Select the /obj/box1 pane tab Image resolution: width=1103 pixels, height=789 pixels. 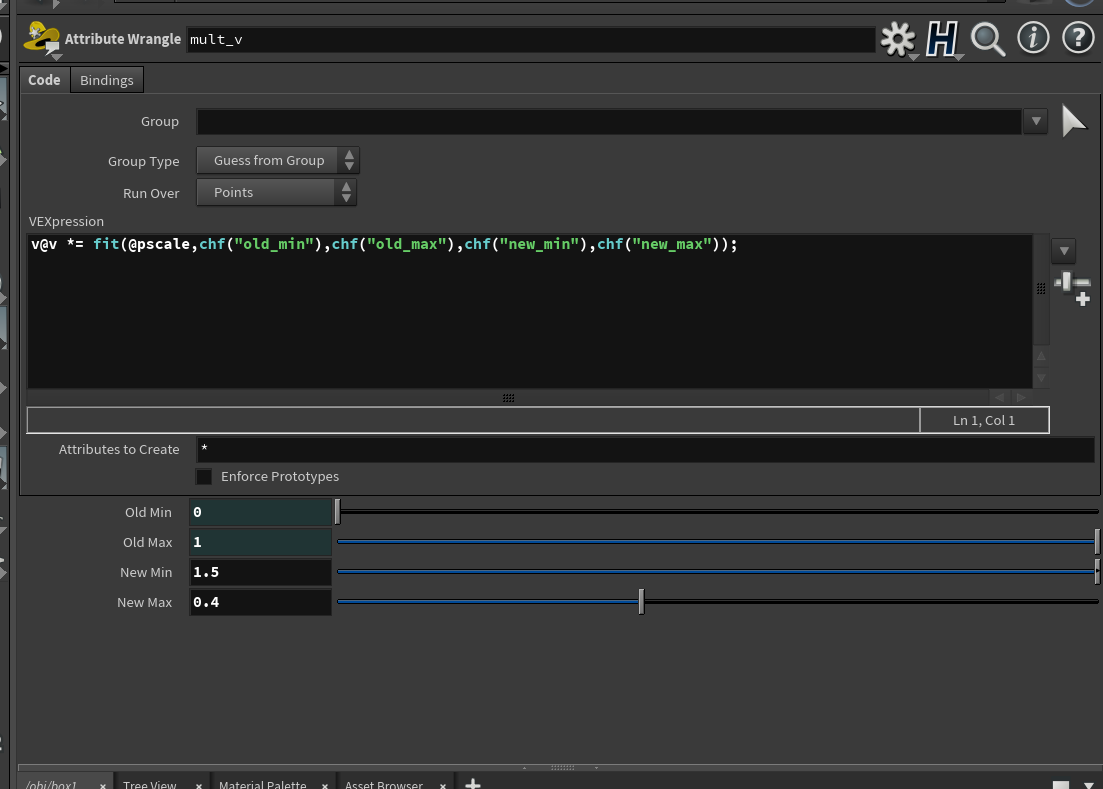click(x=51, y=784)
